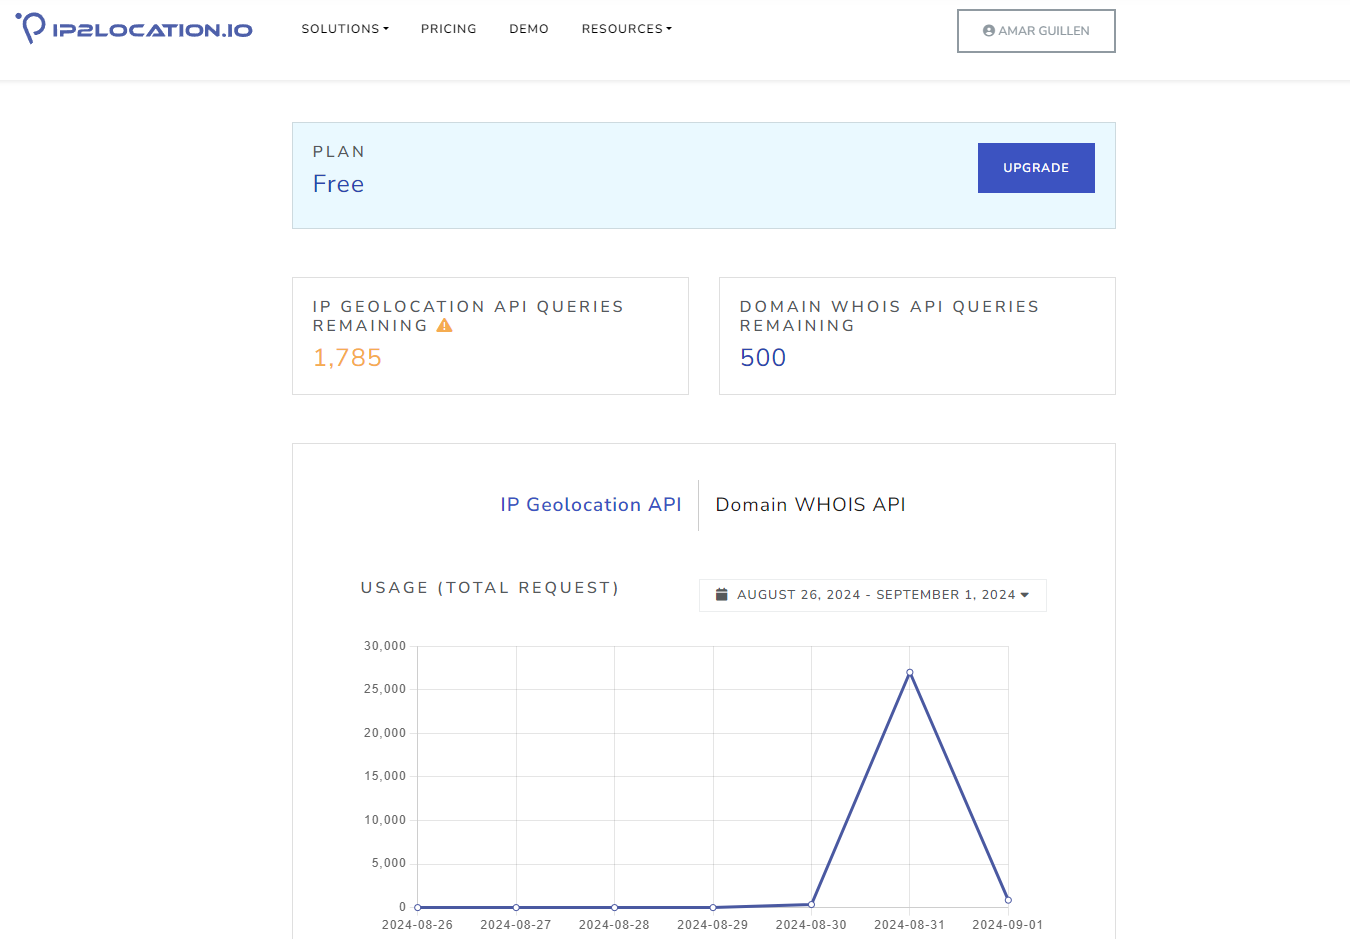Select the IP Geolocation API tab
Image resolution: width=1350 pixels, height=939 pixels.
click(590, 505)
